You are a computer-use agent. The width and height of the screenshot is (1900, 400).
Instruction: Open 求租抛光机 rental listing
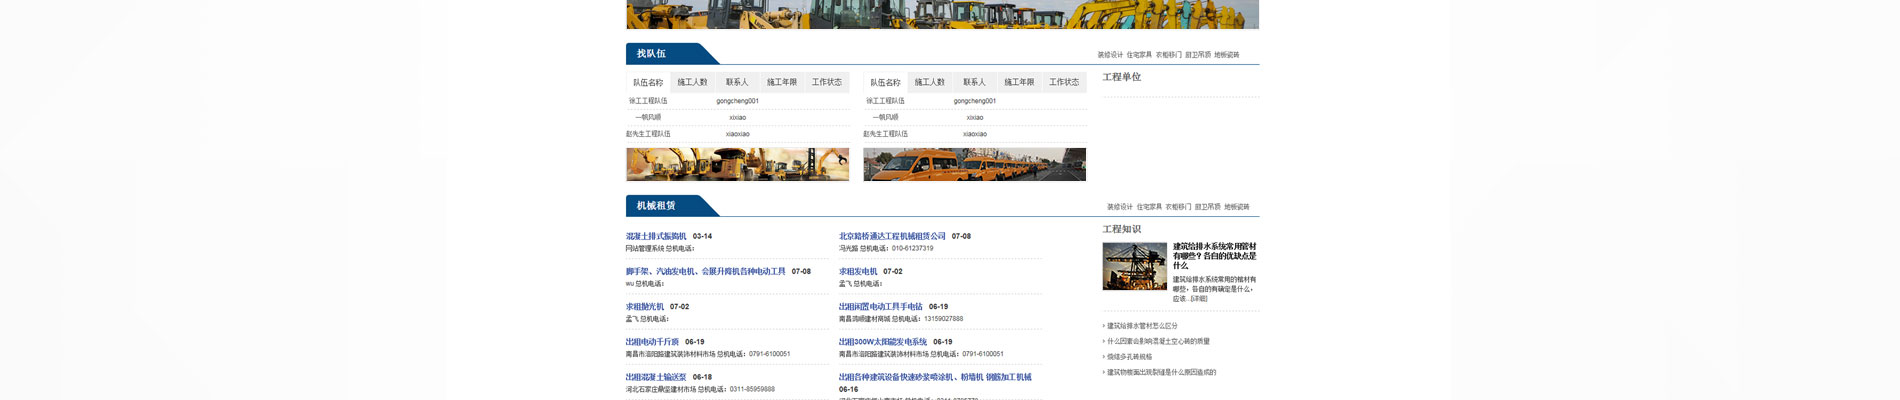[x=645, y=307]
